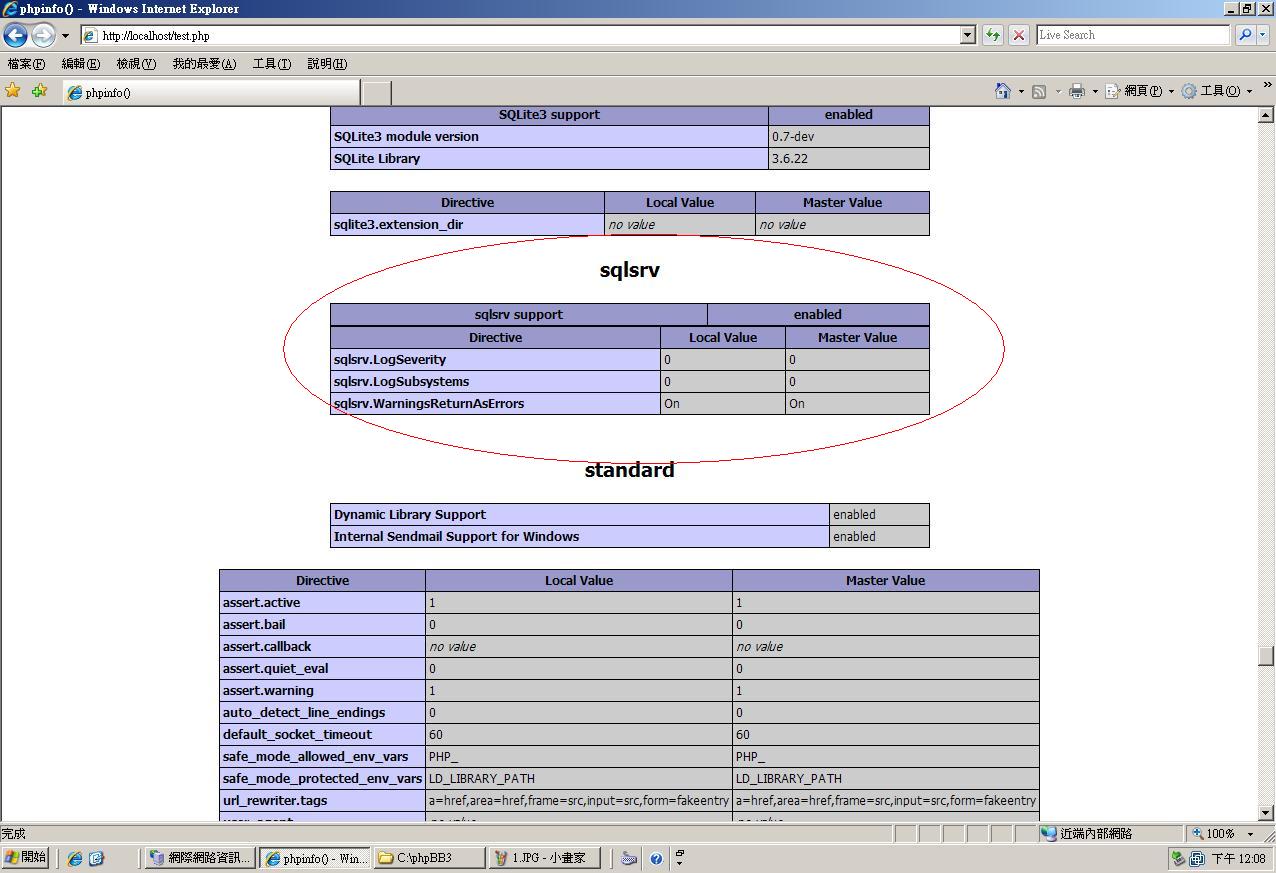This screenshot has height=873, width=1276.
Task: Click the sqlsrv support header cell
Action: click(518, 314)
